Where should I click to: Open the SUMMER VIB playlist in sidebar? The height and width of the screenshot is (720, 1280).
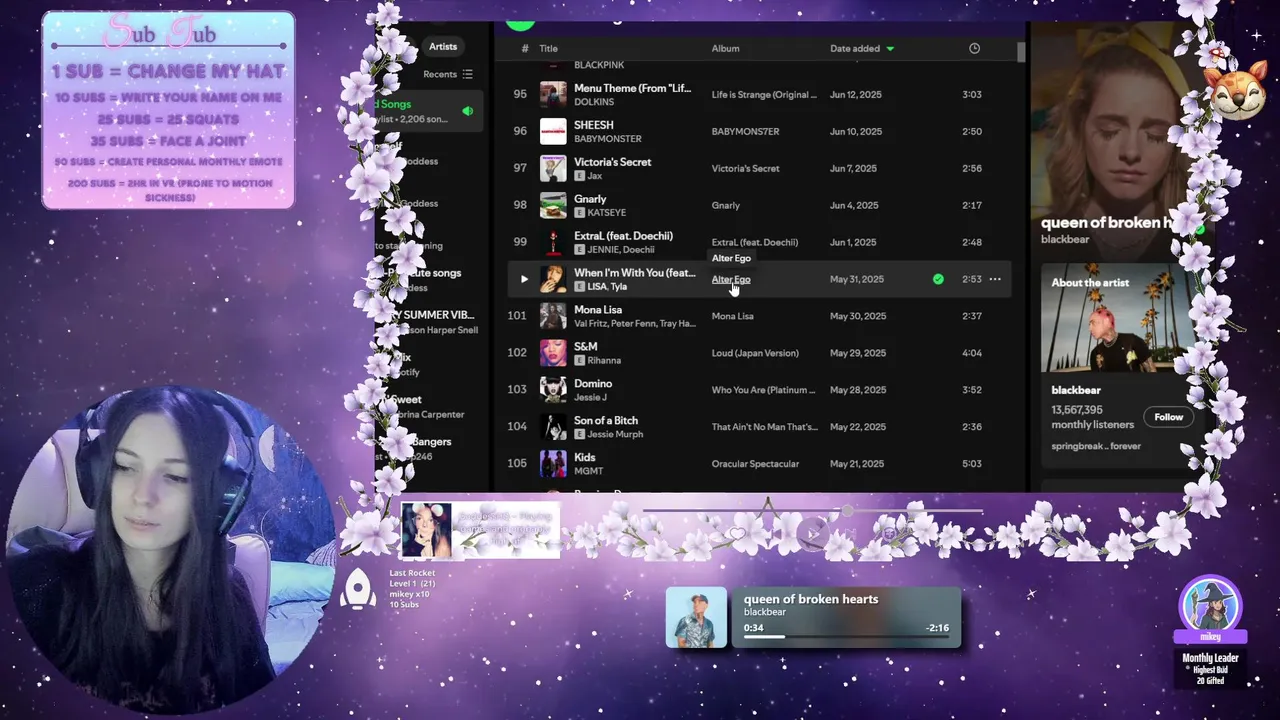430,322
